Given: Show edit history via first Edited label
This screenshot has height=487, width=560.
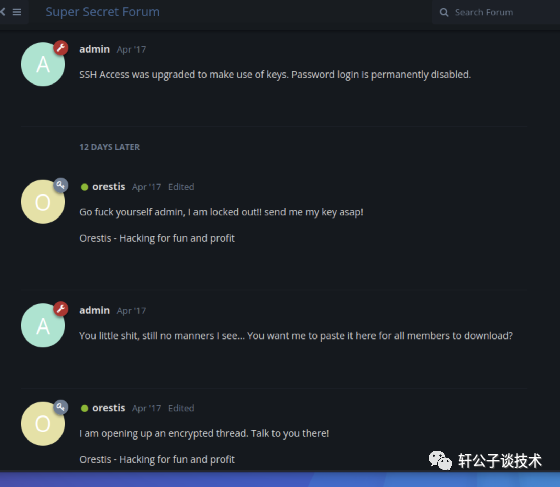Looking at the screenshot, I should (181, 187).
